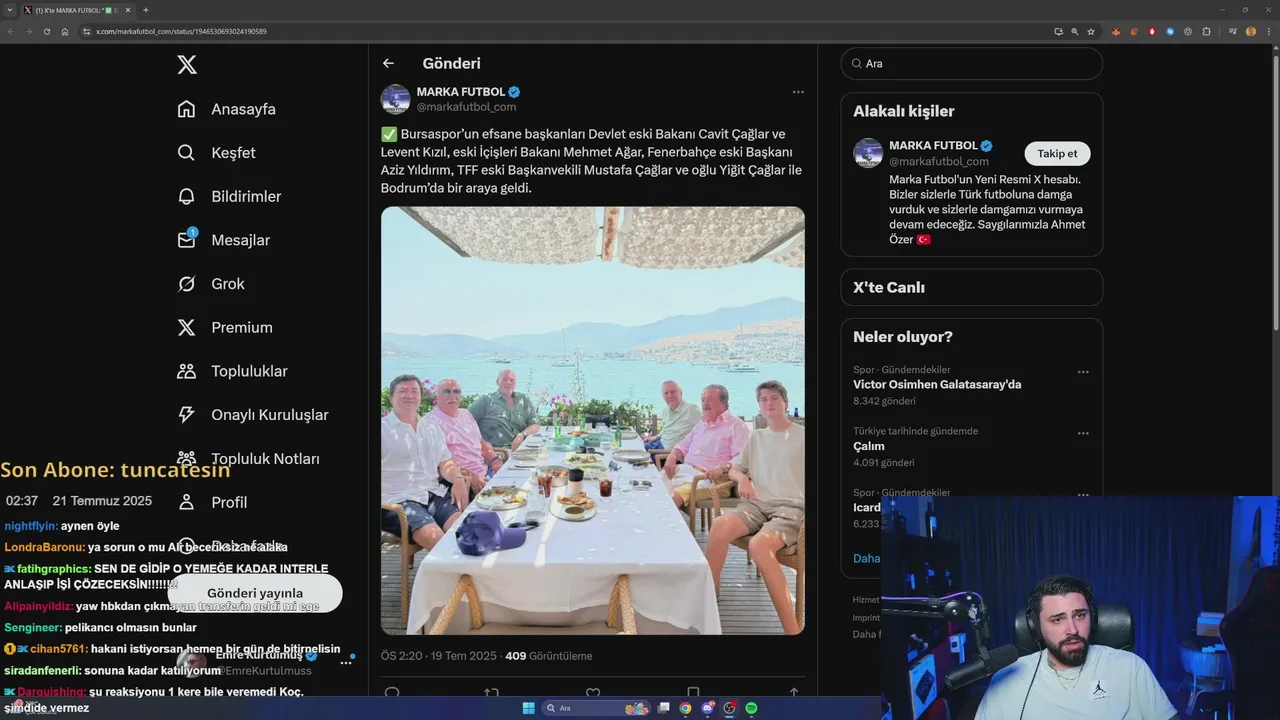The height and width of the screenshot is (720, 1280).
Task: Click the taskbar Ara search box
Action: [x=597, y=708]
